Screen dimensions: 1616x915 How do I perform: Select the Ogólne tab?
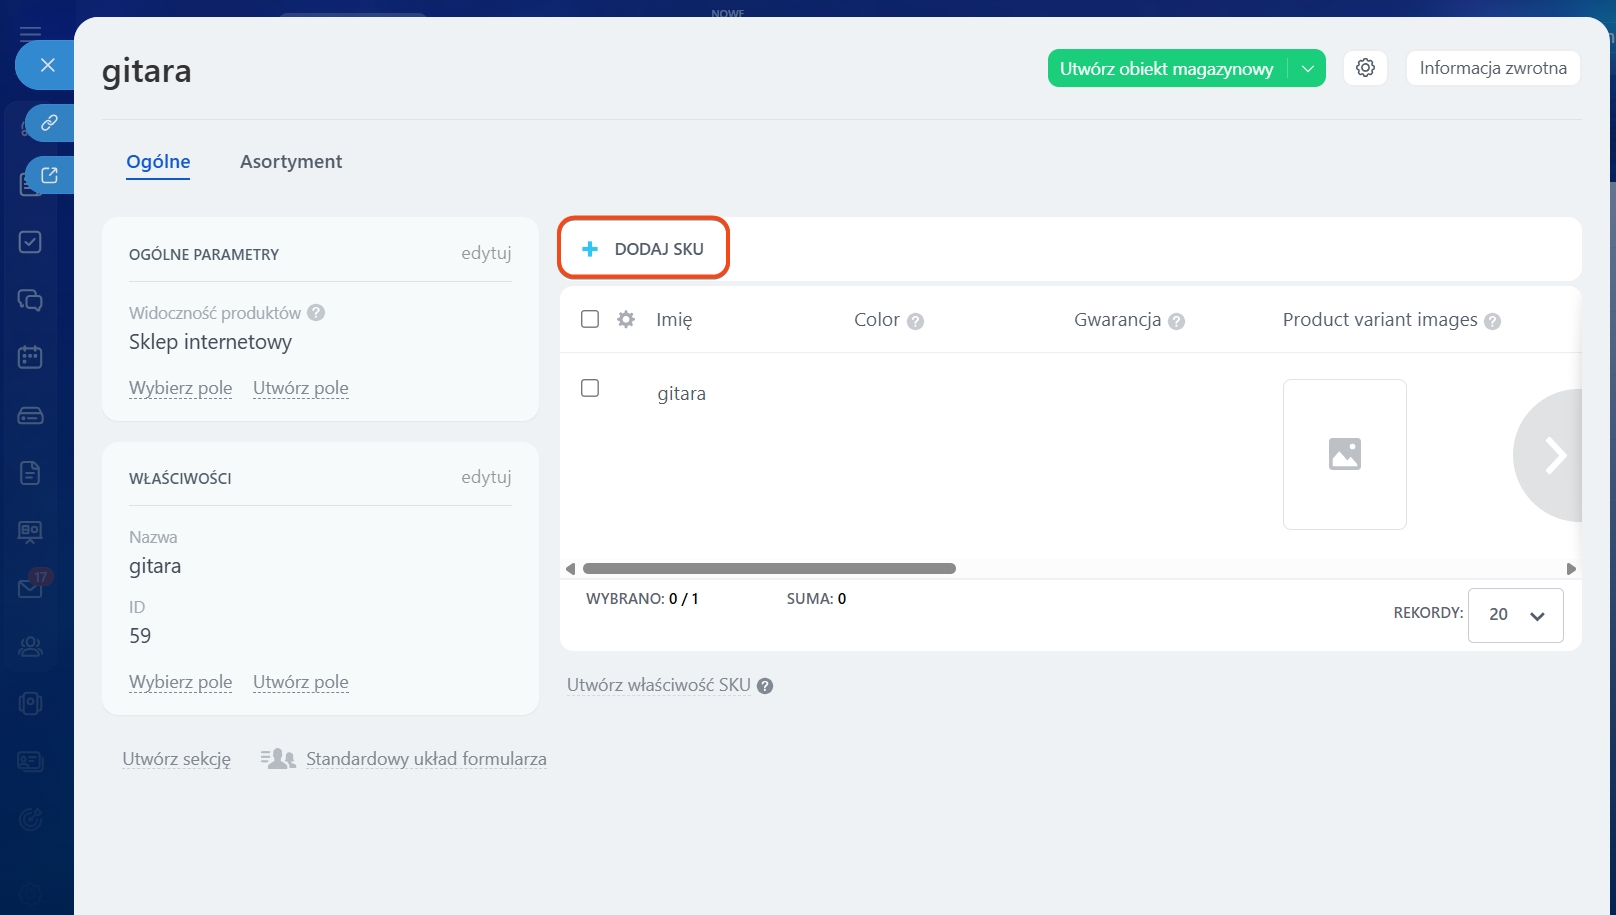coord(158,162)
